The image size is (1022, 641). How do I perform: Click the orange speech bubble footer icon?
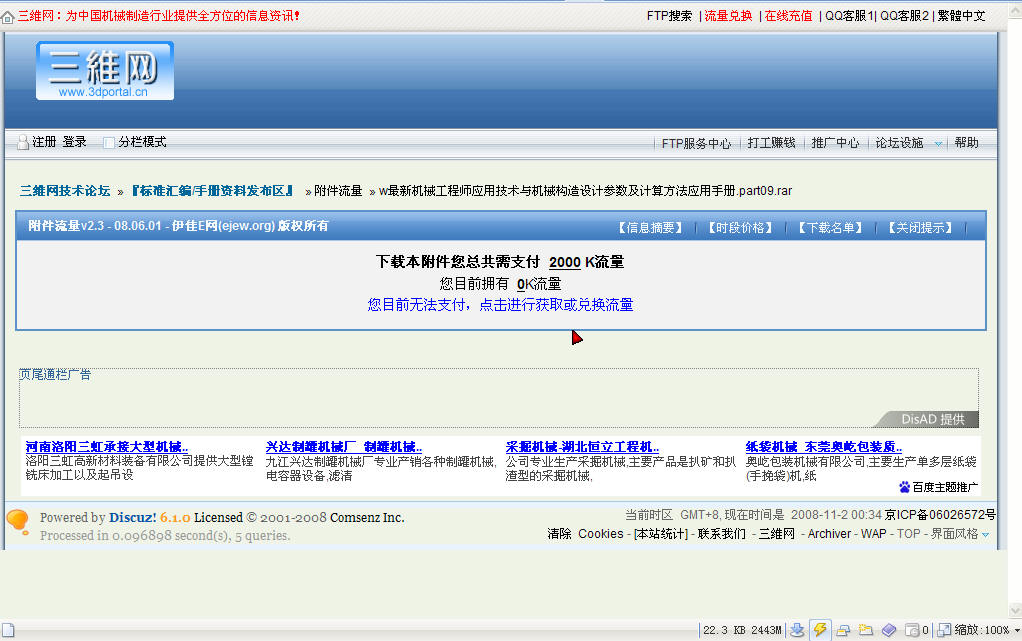coord(18,523)
